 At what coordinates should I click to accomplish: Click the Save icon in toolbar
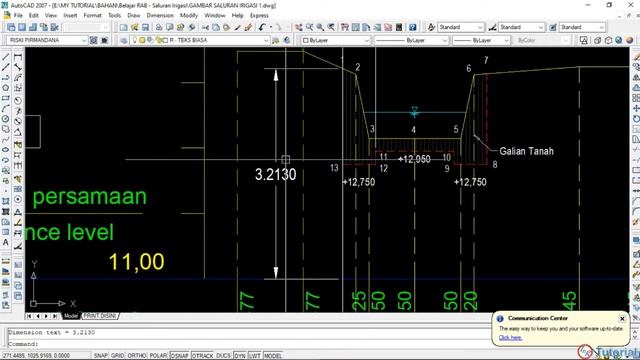tap(145, 27)
